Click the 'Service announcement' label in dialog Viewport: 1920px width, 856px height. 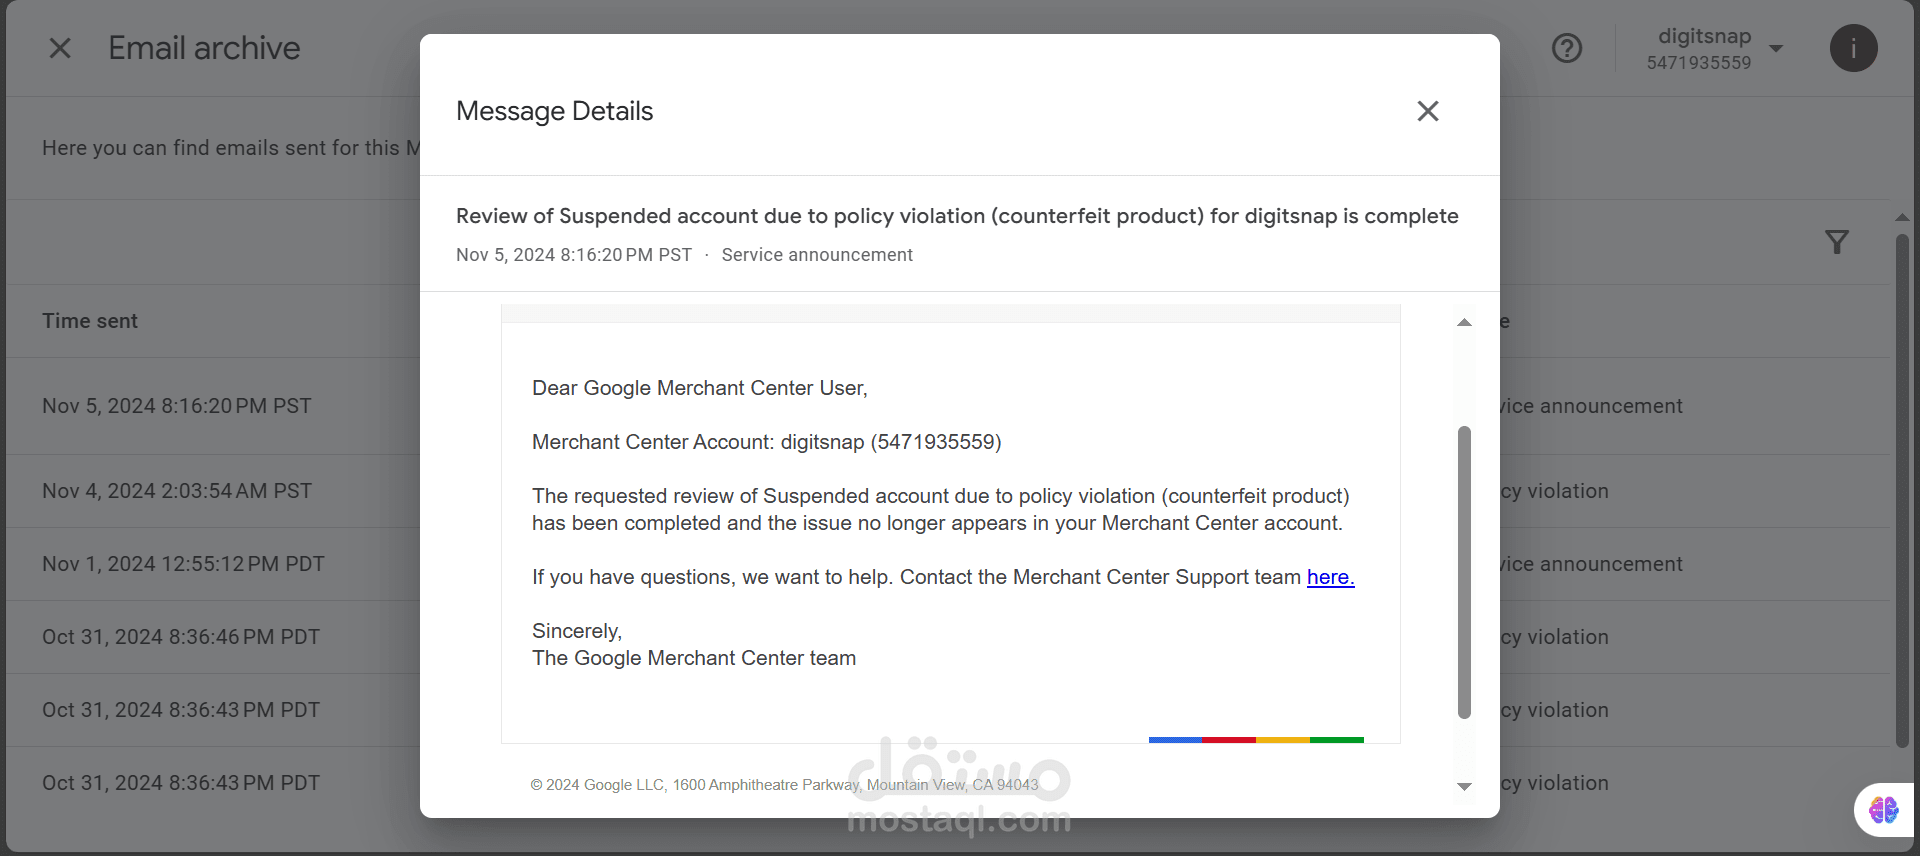click(817, 255)
